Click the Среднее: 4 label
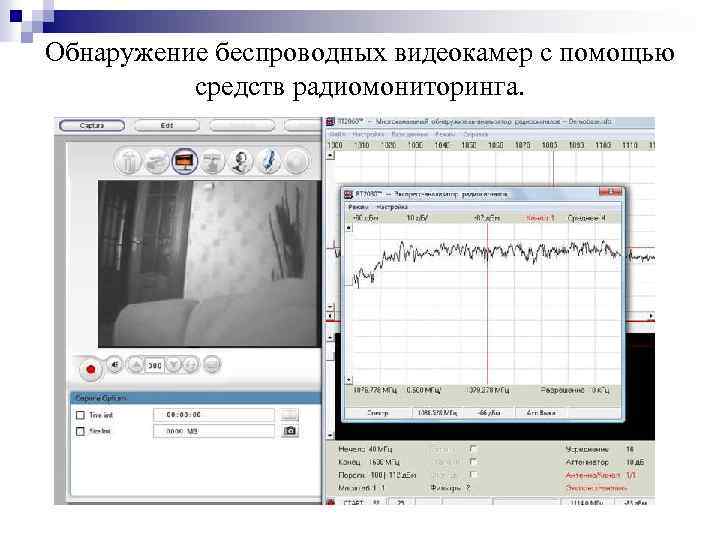The image size is (720, 540). click(586, 218)
